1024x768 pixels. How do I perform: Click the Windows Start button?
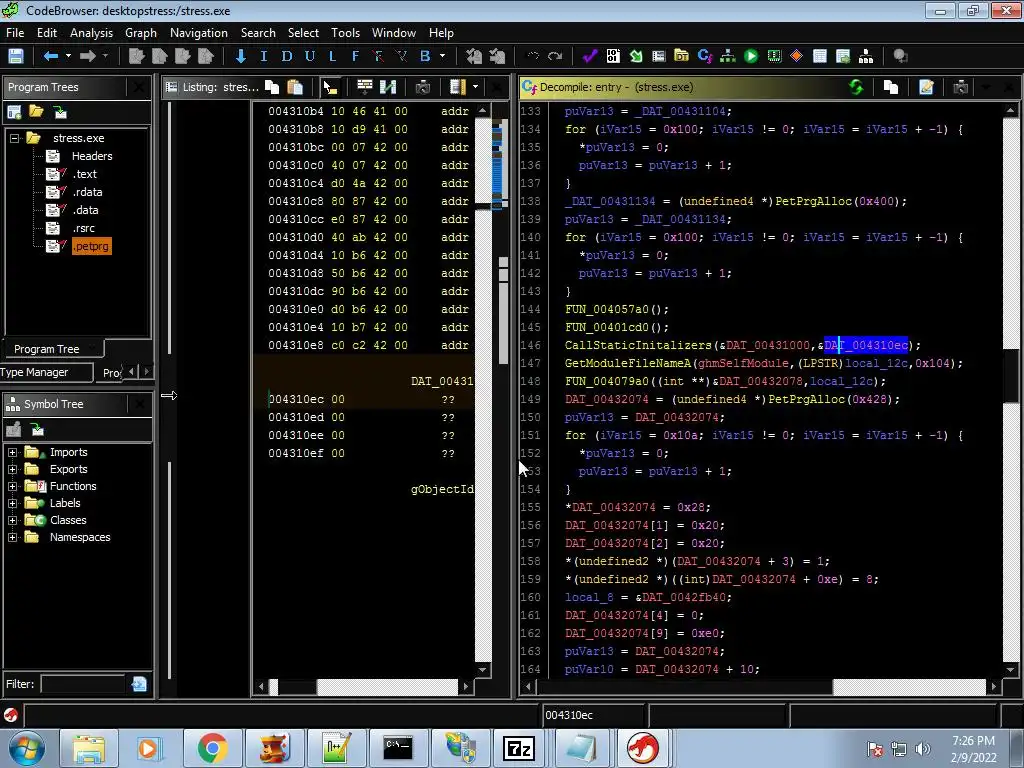26,748
